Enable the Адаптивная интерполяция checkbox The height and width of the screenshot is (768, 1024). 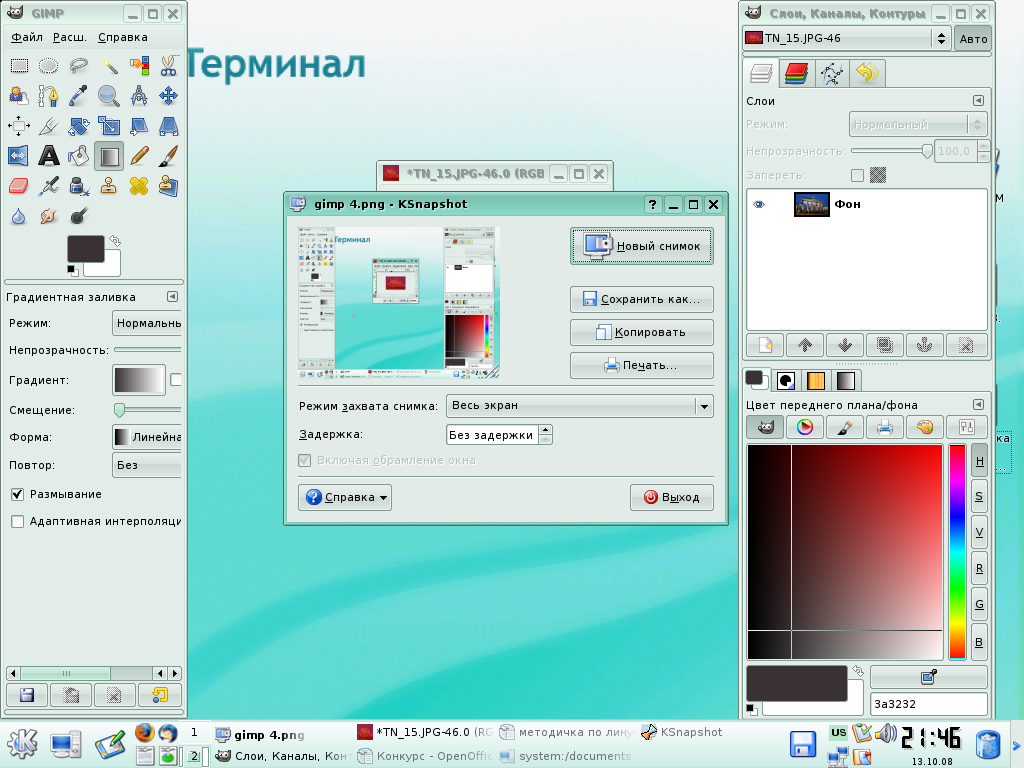point(17,521)
